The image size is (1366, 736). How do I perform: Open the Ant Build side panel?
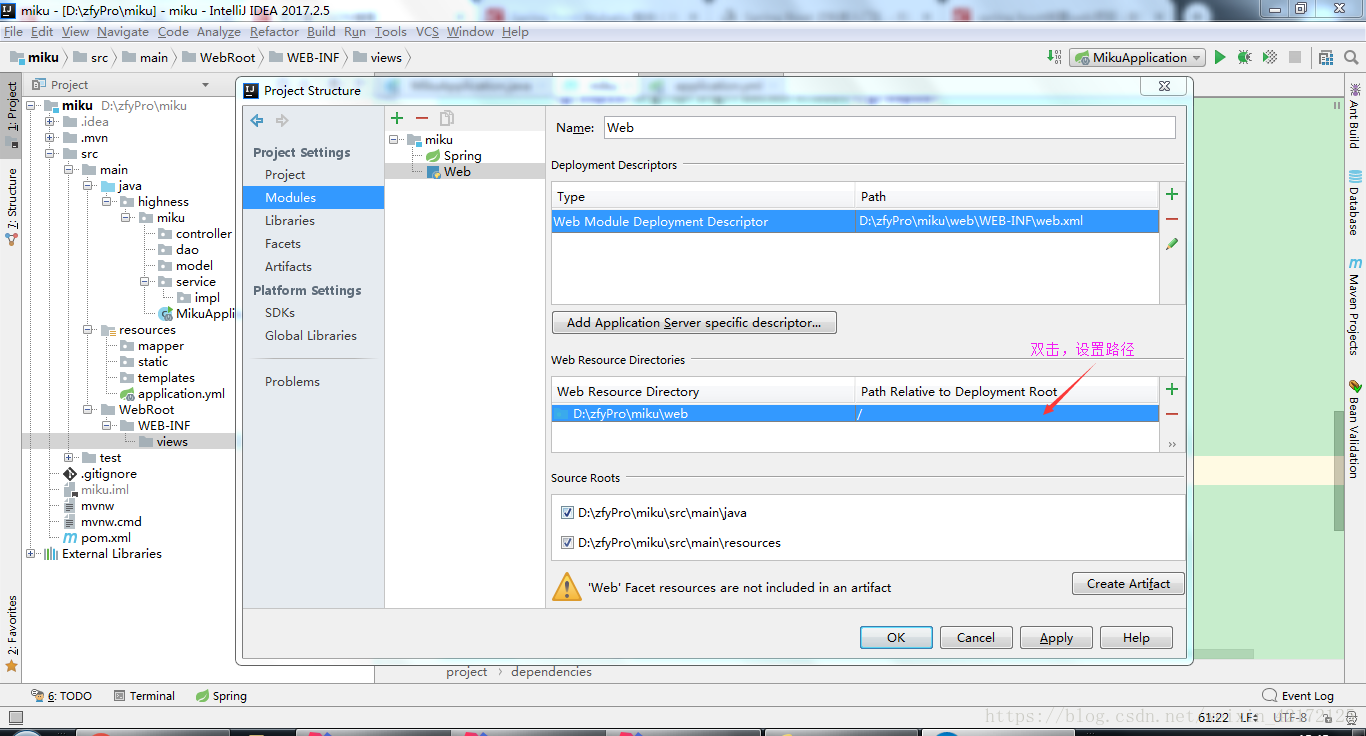pyautogui.click(x=1354, y=116)
